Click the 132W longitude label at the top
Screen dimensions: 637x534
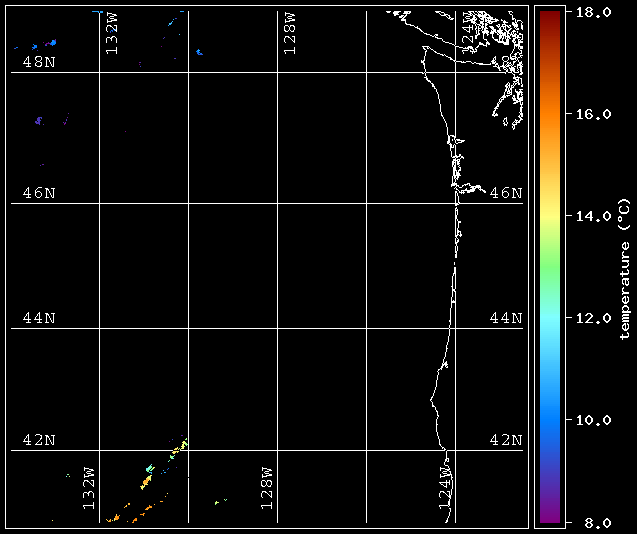click(x=111, y=34)
